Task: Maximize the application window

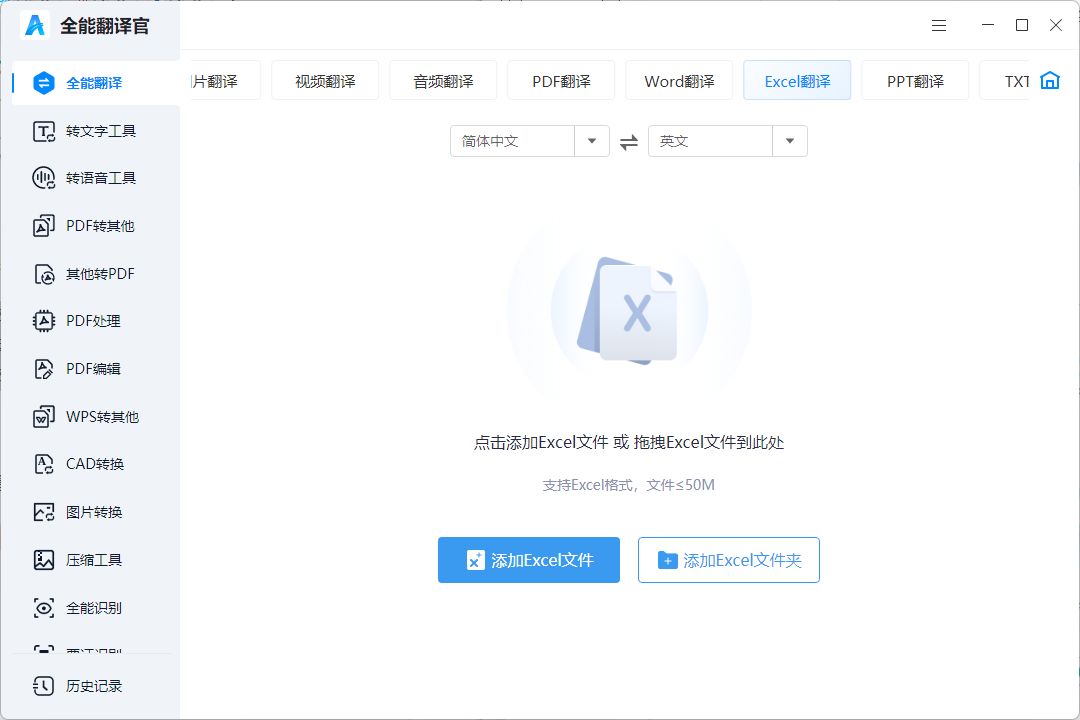Action: [1022, 25]
